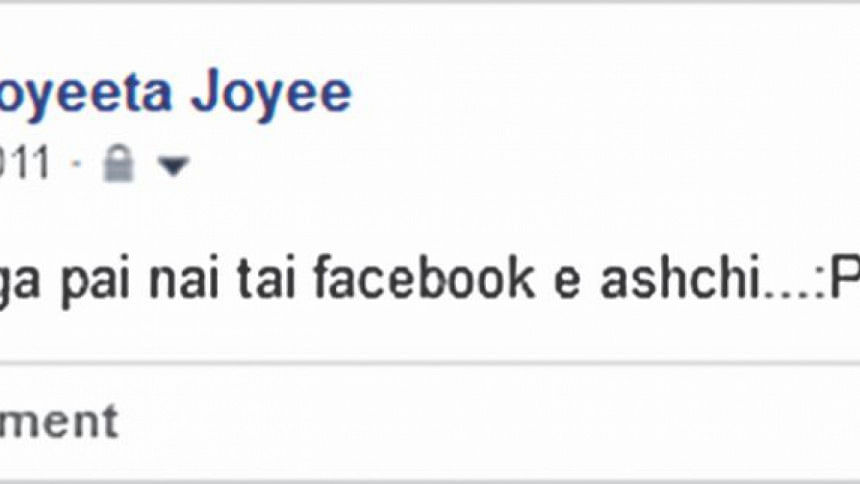Click the surname Joyee in the header
The image size is (860, 484).
(271, 93)
